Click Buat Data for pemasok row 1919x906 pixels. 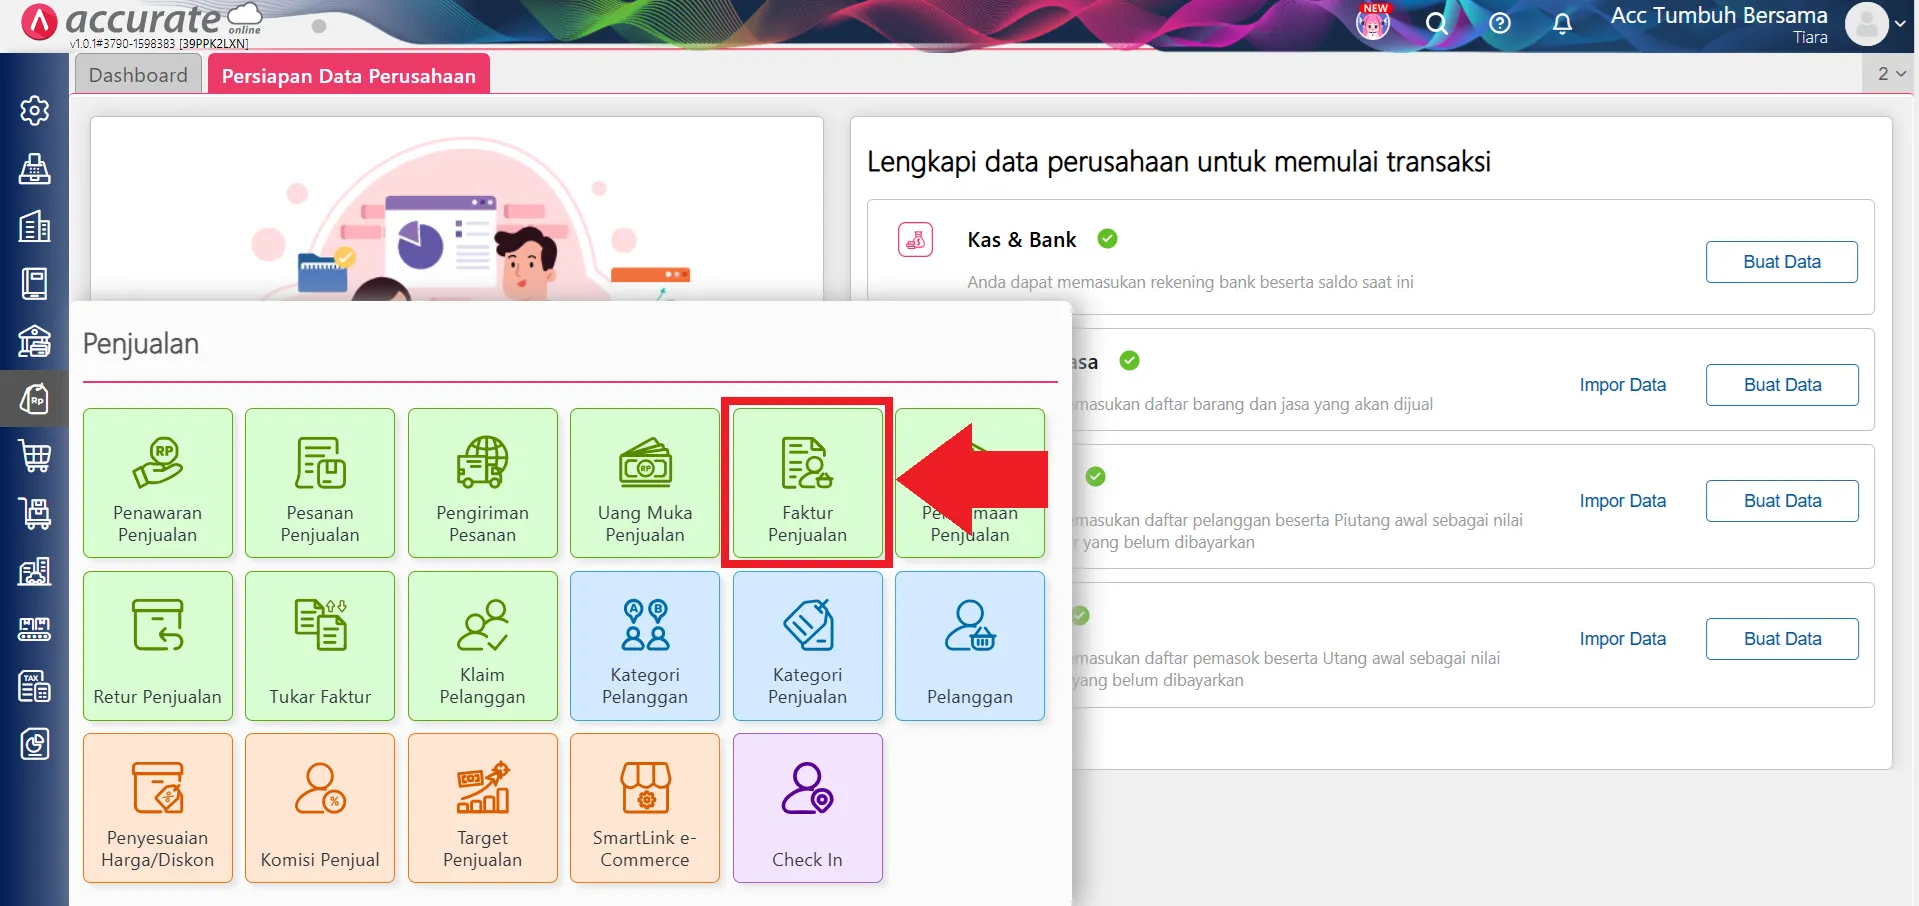(x=1782, y=639)
